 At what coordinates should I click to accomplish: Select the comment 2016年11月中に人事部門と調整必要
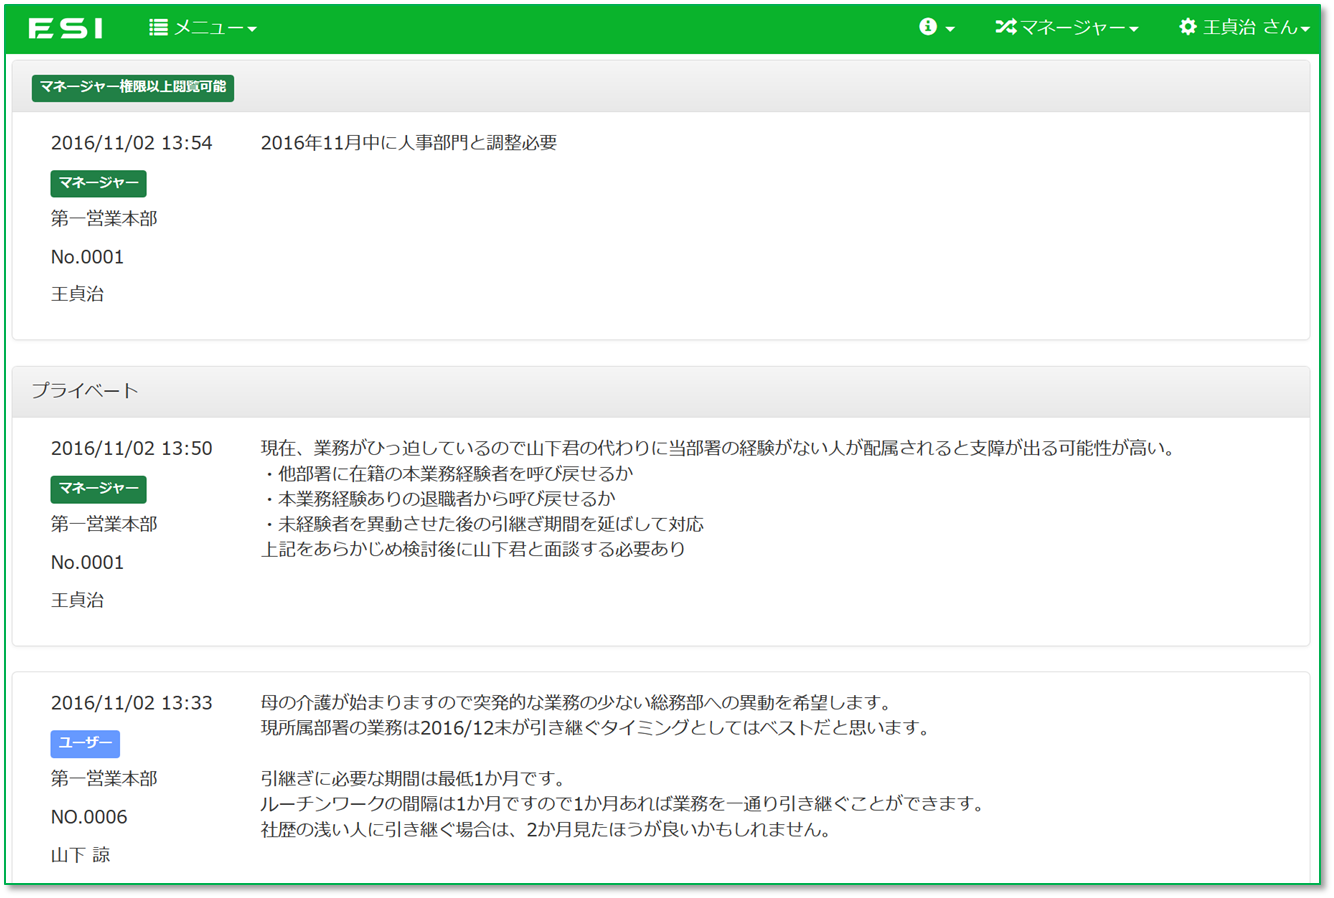[x=409, y=144]
